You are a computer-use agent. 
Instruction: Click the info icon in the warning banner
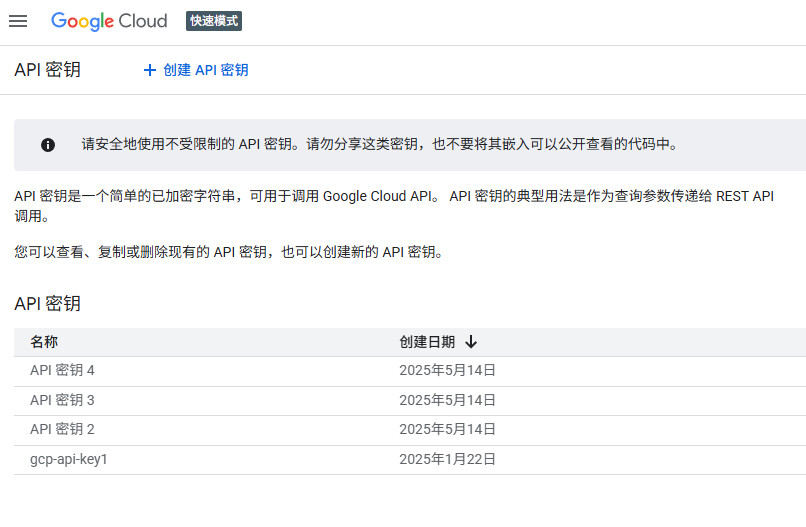click(x=48, y=145)
